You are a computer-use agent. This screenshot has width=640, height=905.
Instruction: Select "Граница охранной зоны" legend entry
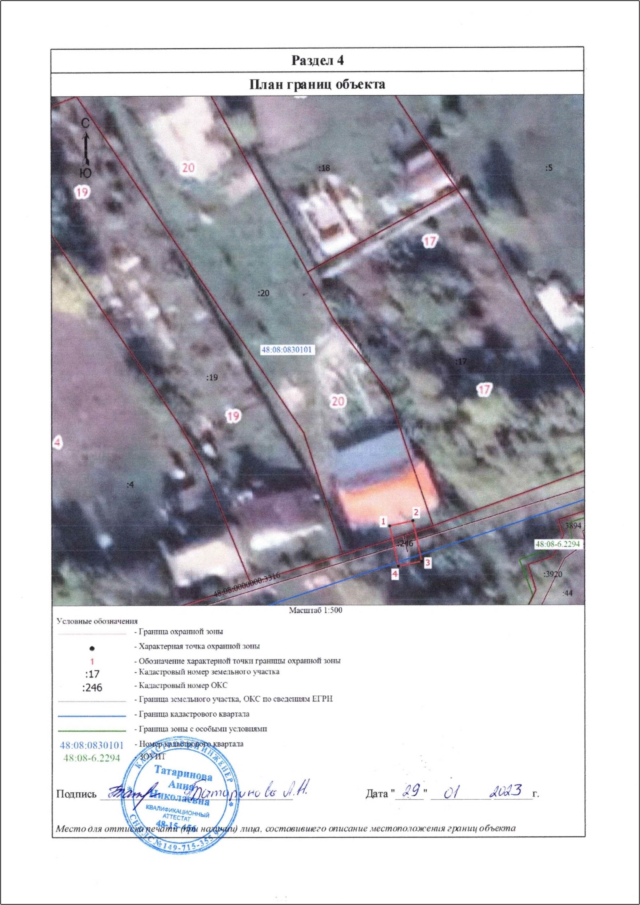(x=178, y=633)
